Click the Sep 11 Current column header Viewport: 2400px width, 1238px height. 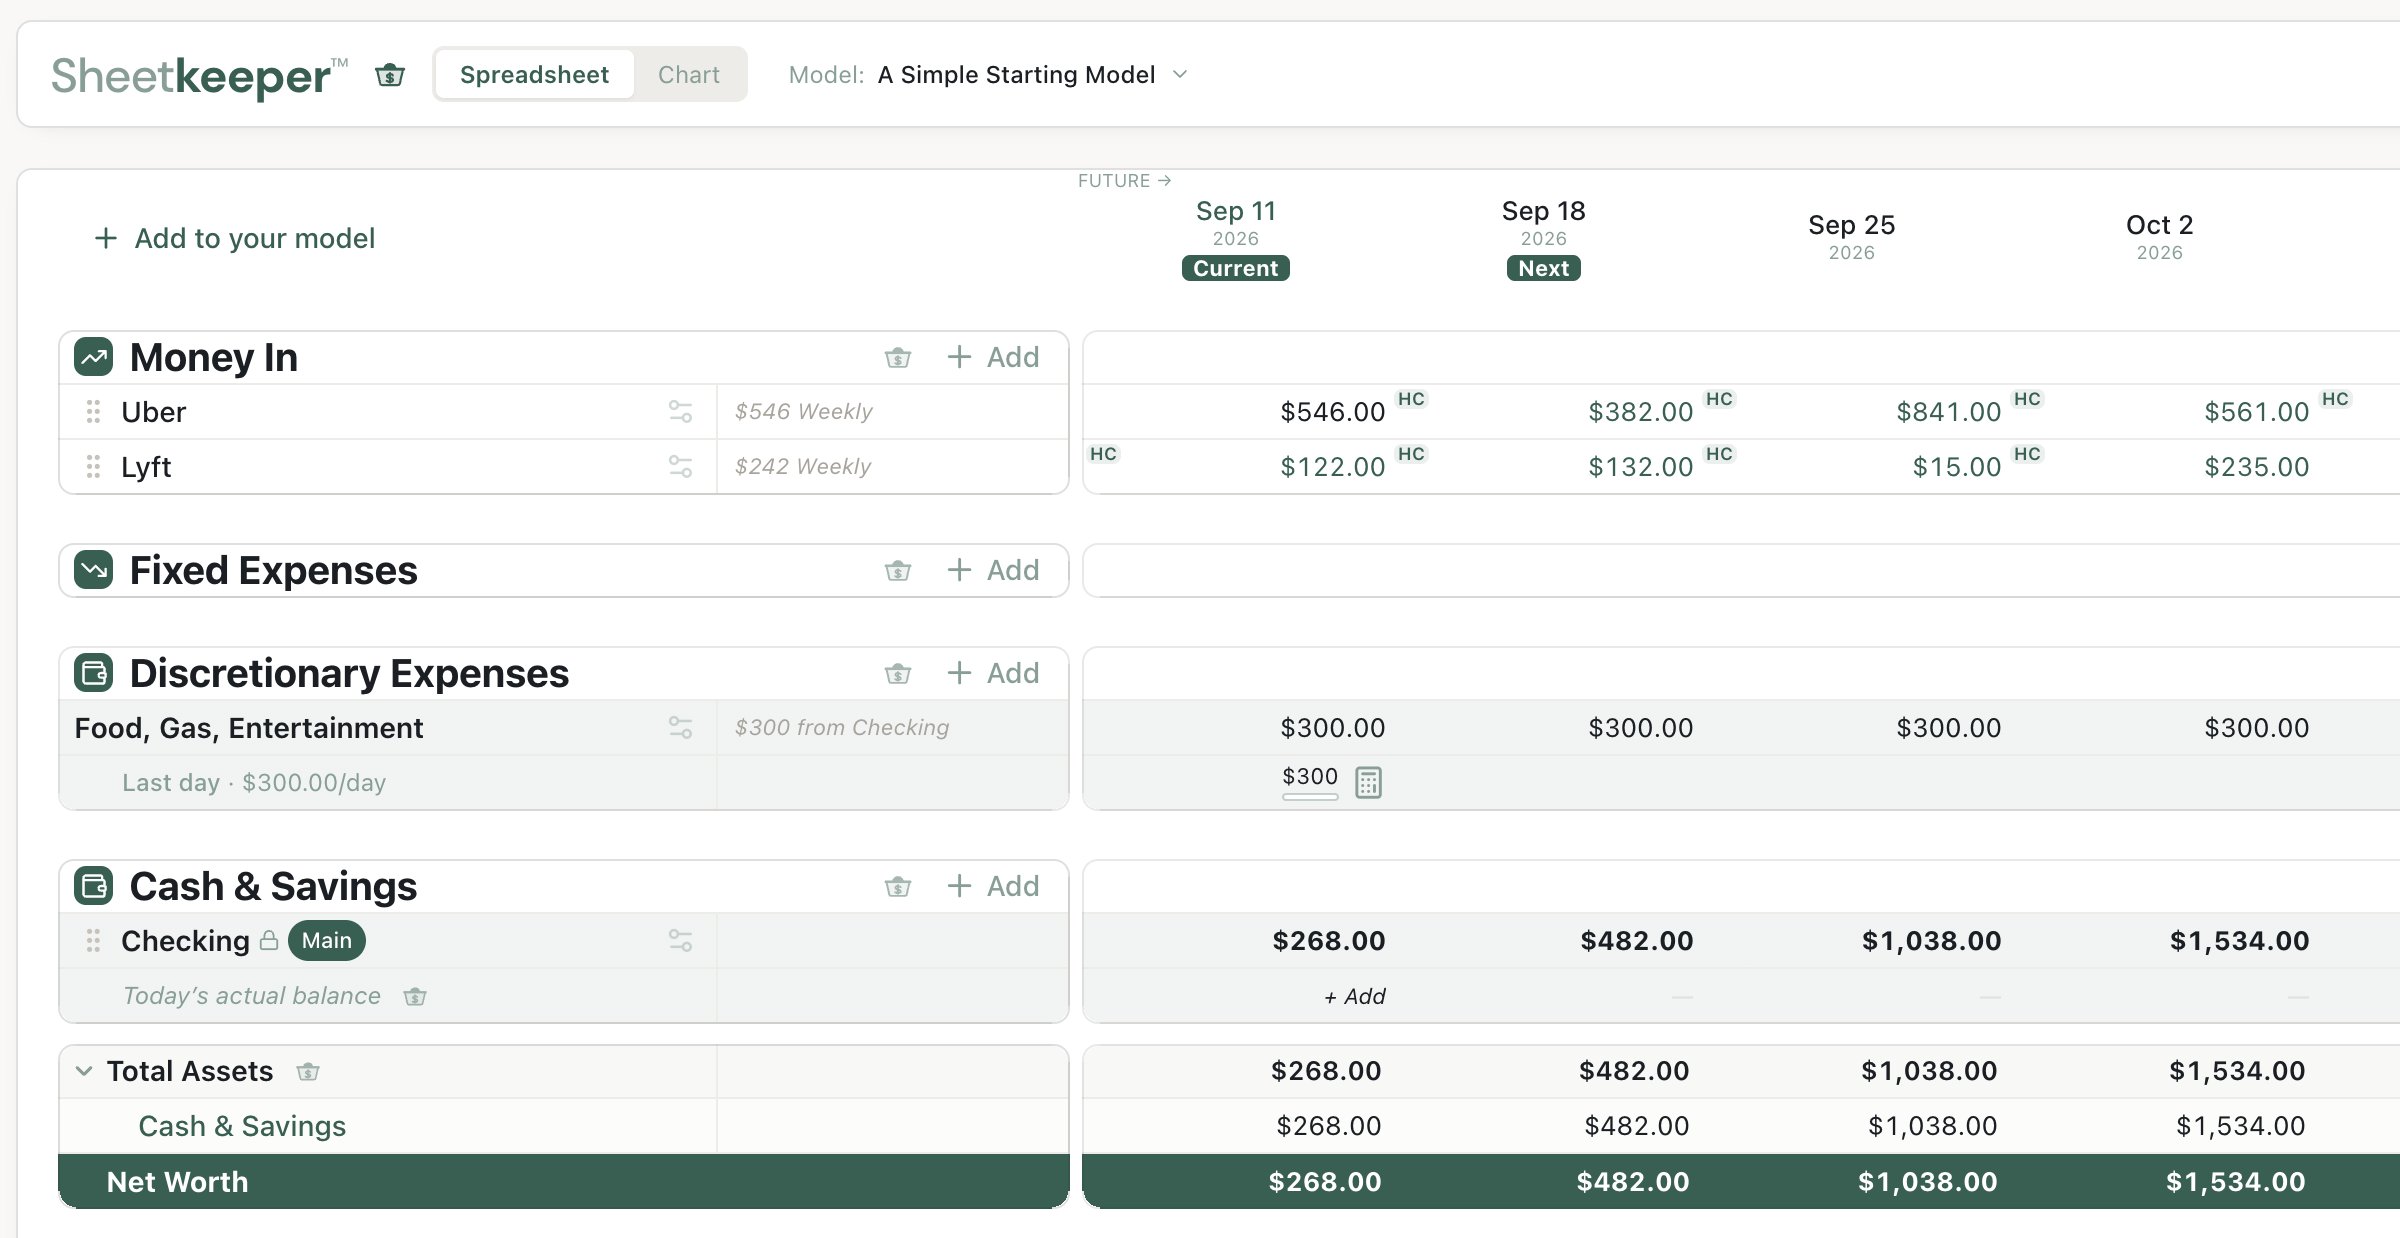pyautogui.click(x=1236, y=239)
